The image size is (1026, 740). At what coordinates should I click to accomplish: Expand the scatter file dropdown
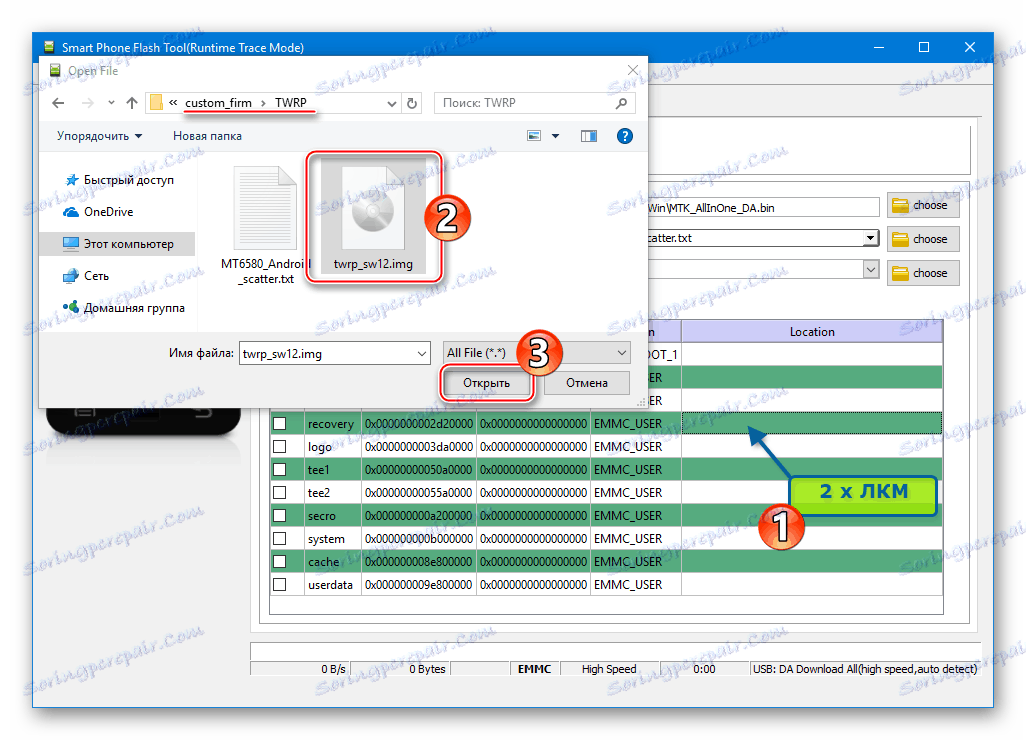coord(870,238)
